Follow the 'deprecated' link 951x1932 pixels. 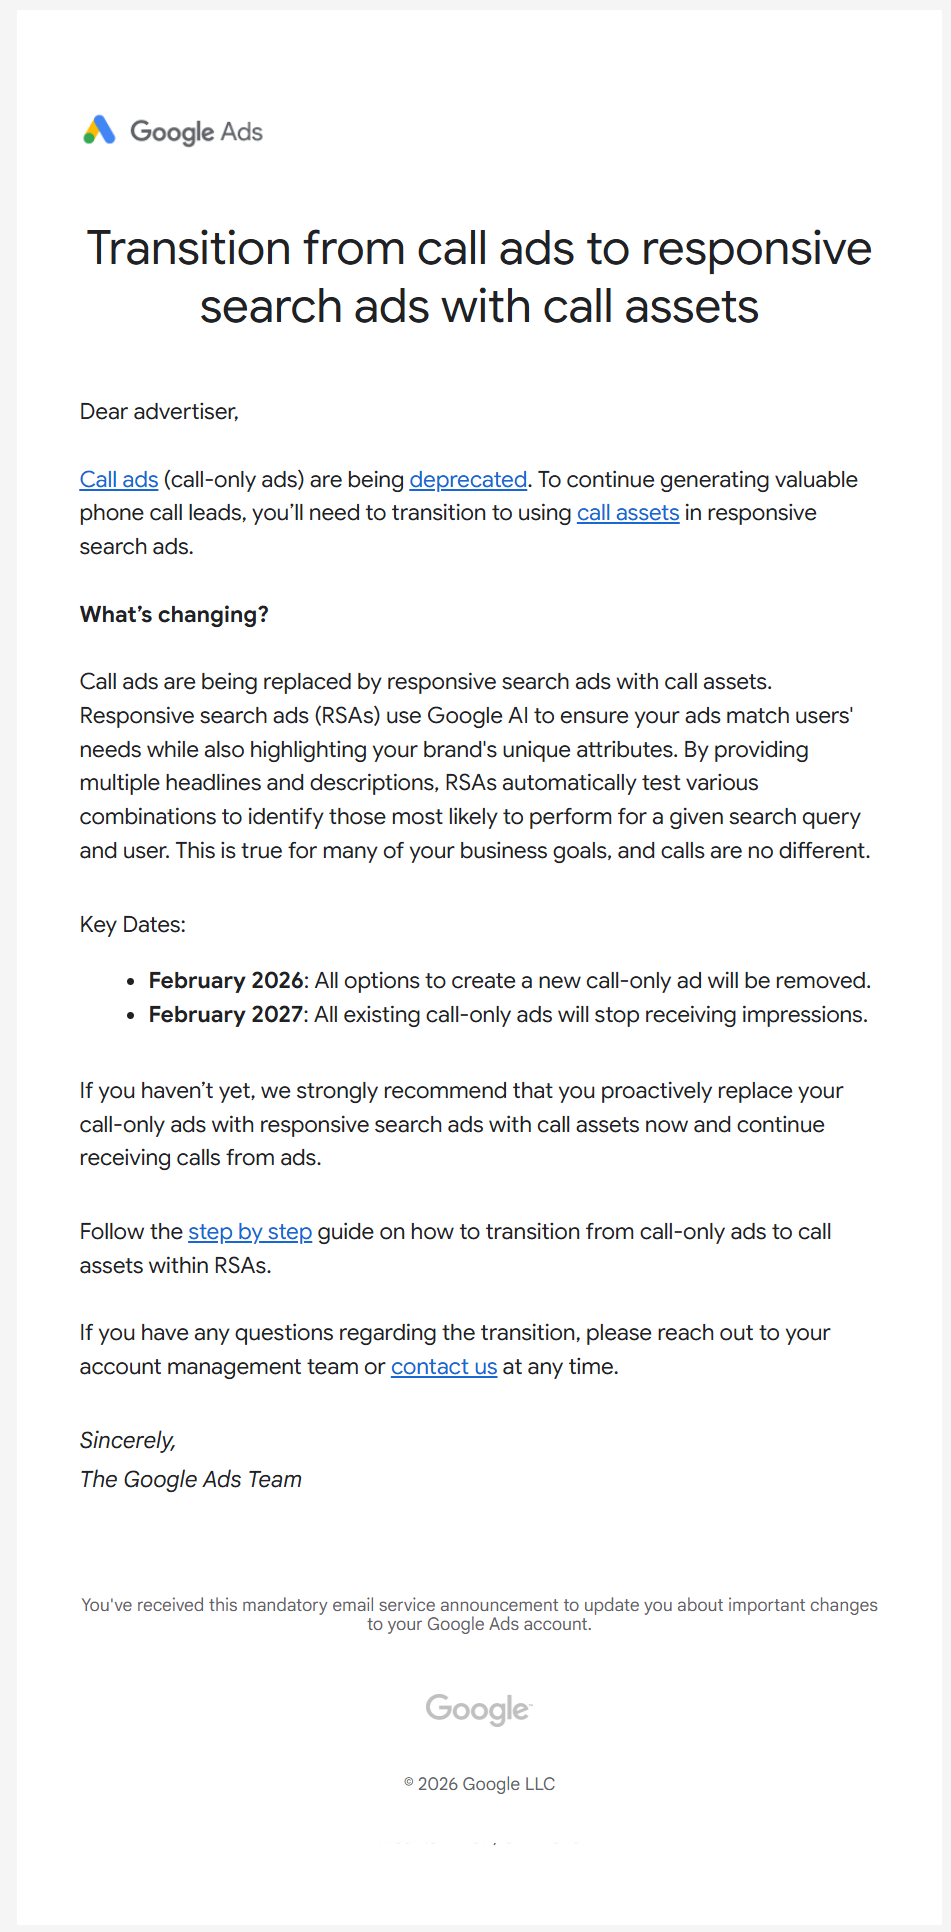coord(468,480)
